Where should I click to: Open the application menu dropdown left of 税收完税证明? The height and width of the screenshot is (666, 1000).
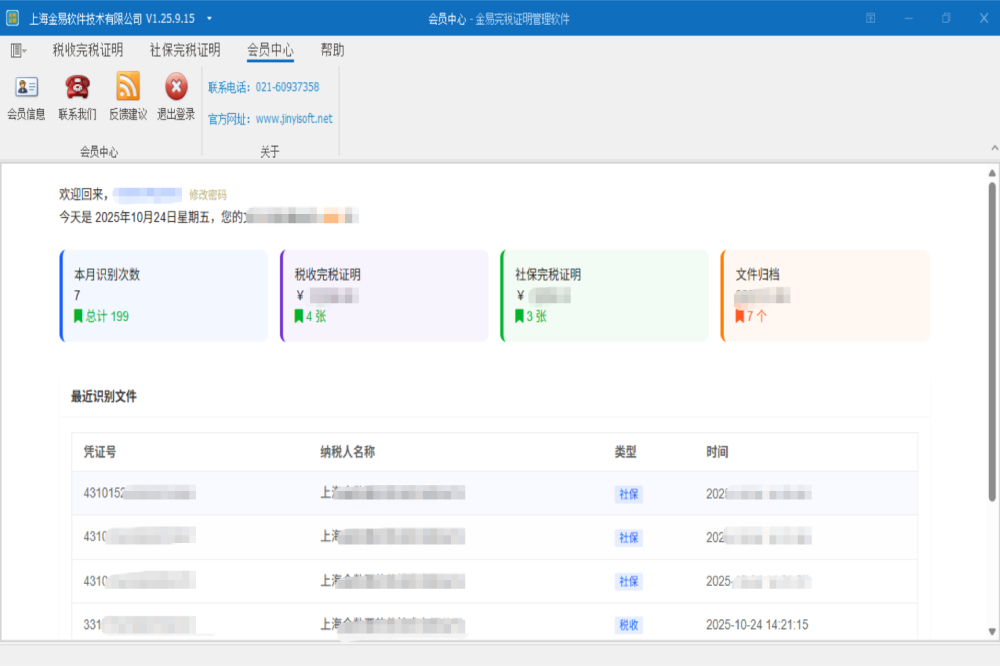(x=18, y=50)
